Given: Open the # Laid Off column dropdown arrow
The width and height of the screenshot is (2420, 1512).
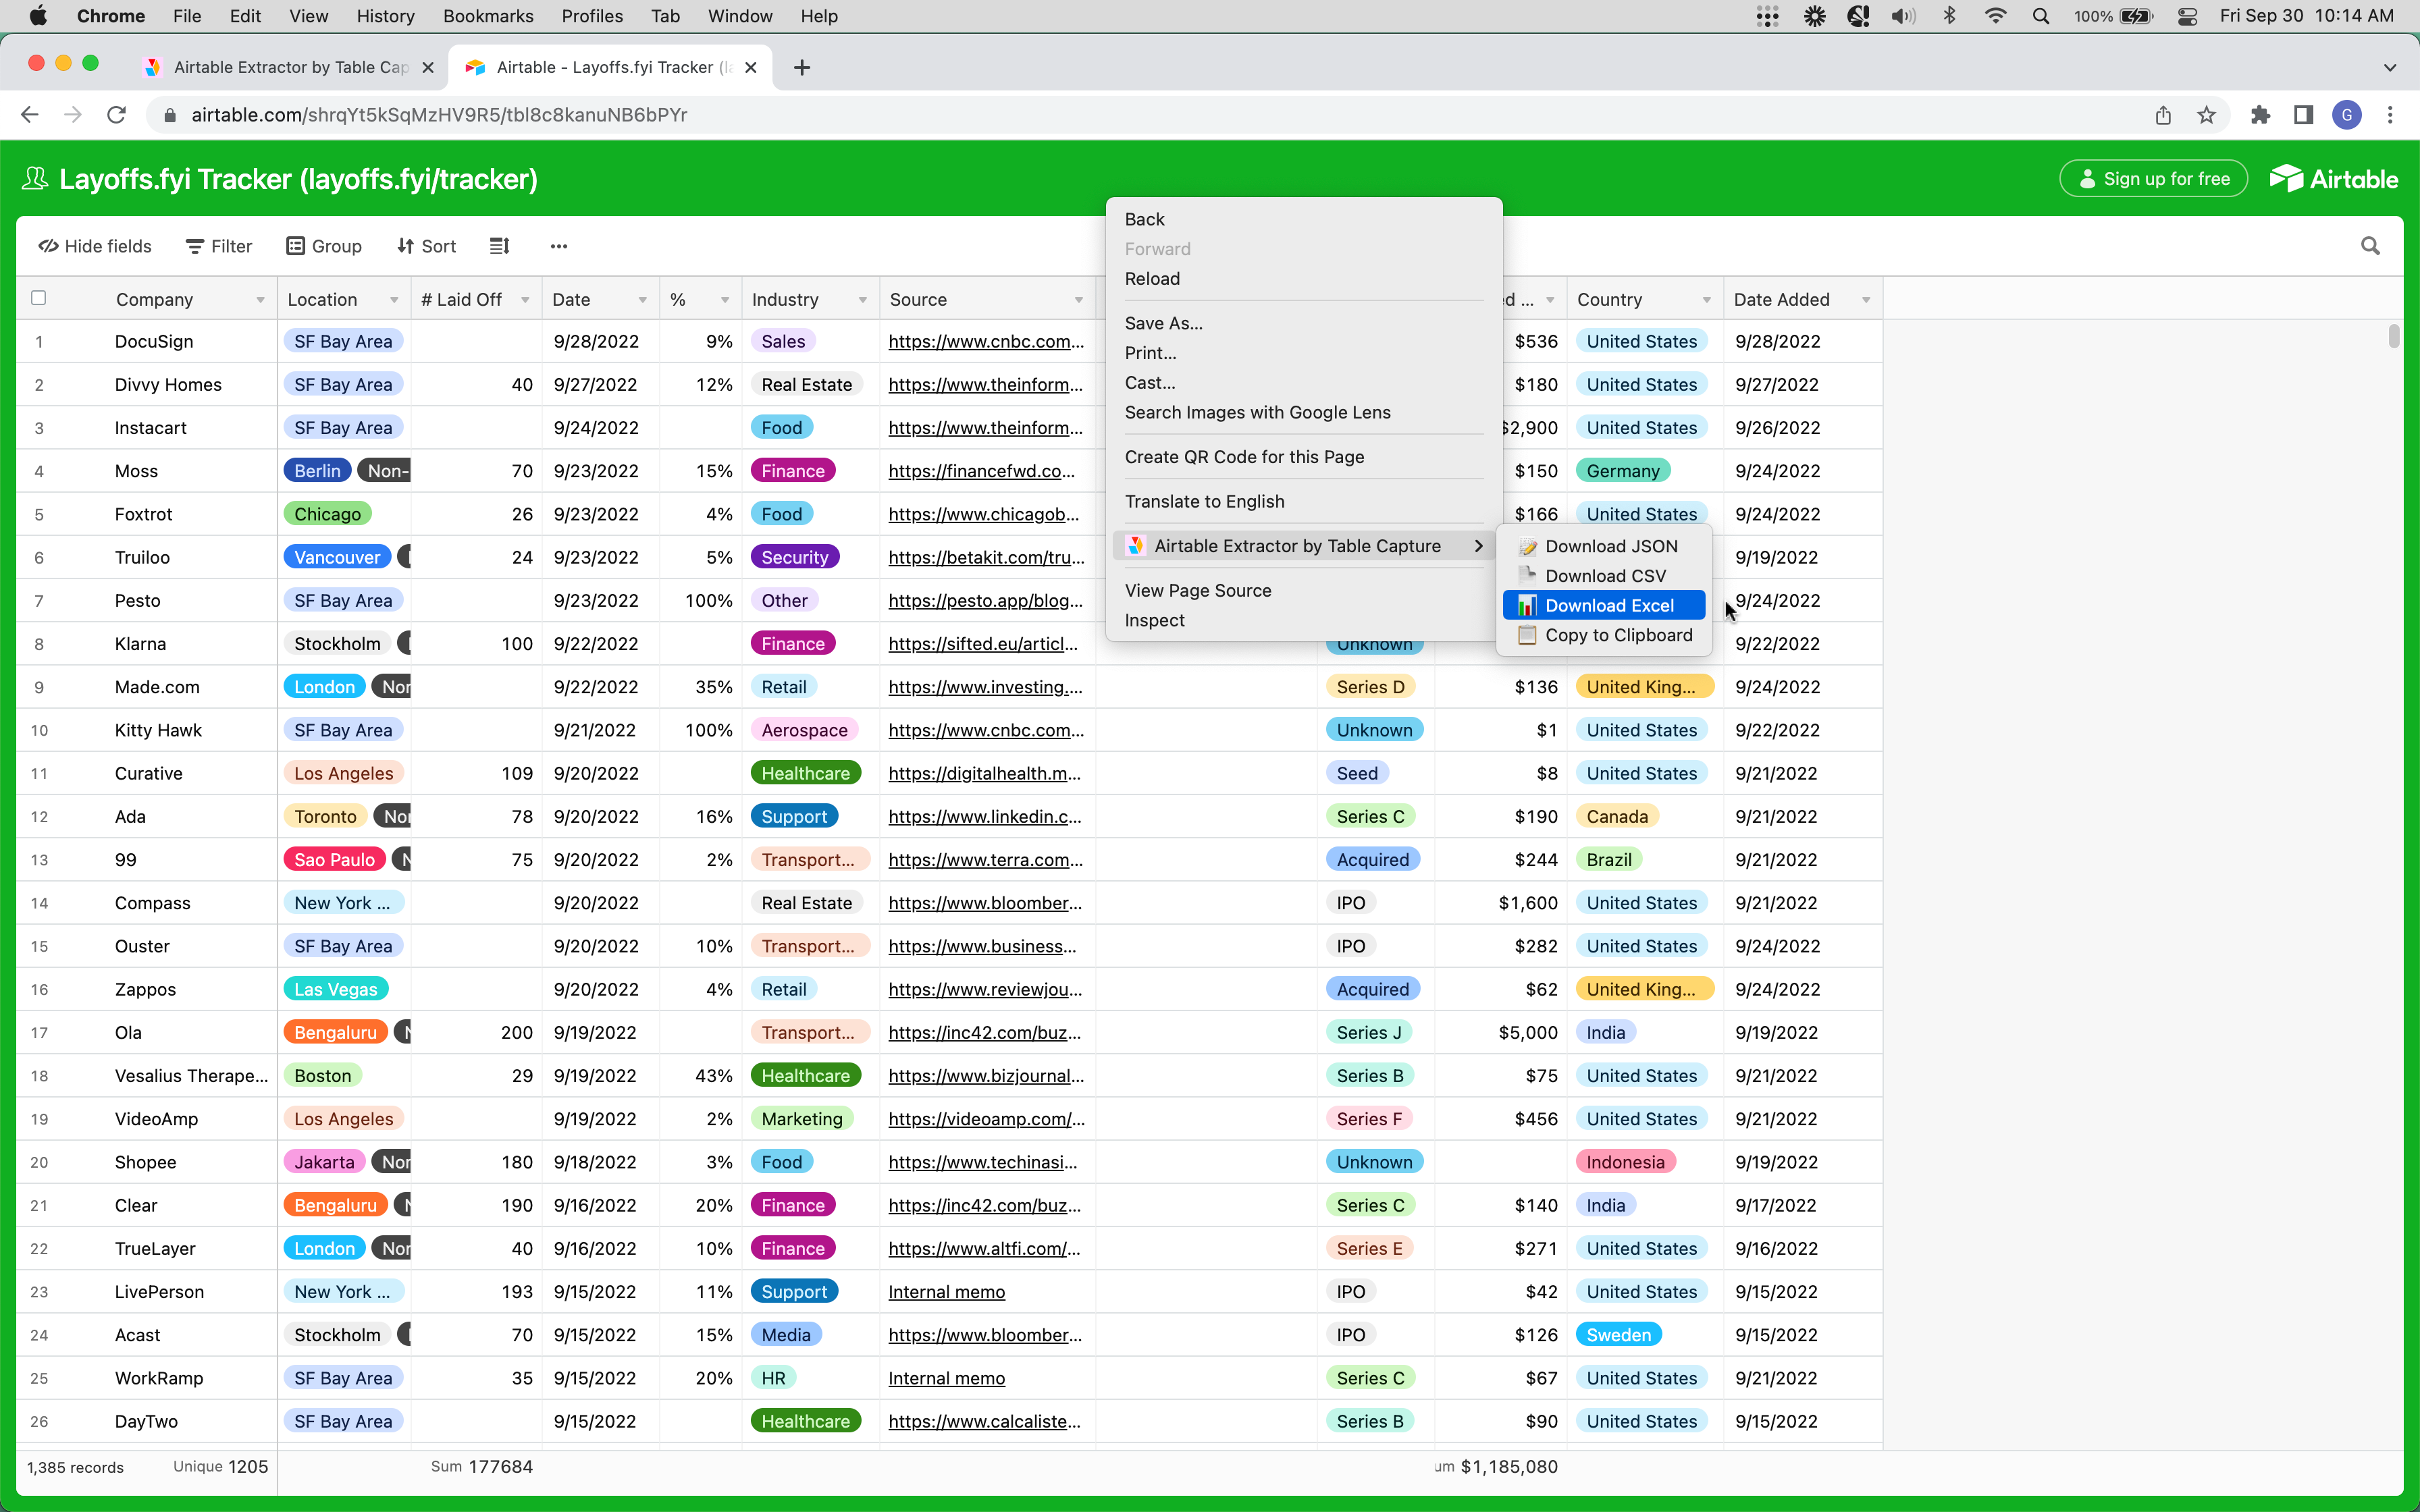Looking at the screenshot, I should tap(525, 300).
